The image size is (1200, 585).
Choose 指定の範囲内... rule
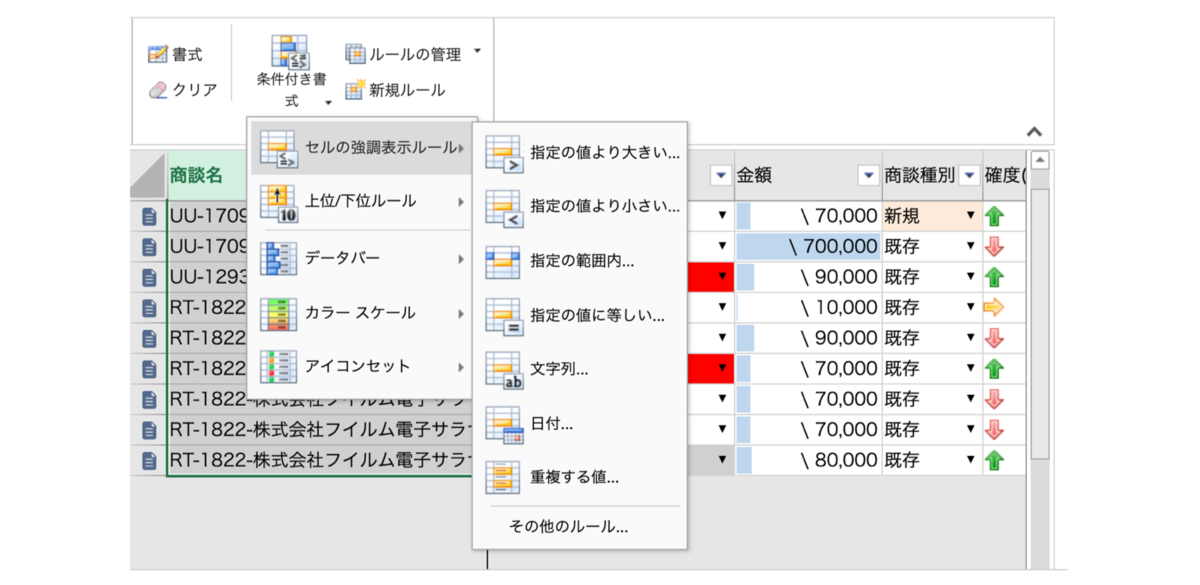(581, 262)
